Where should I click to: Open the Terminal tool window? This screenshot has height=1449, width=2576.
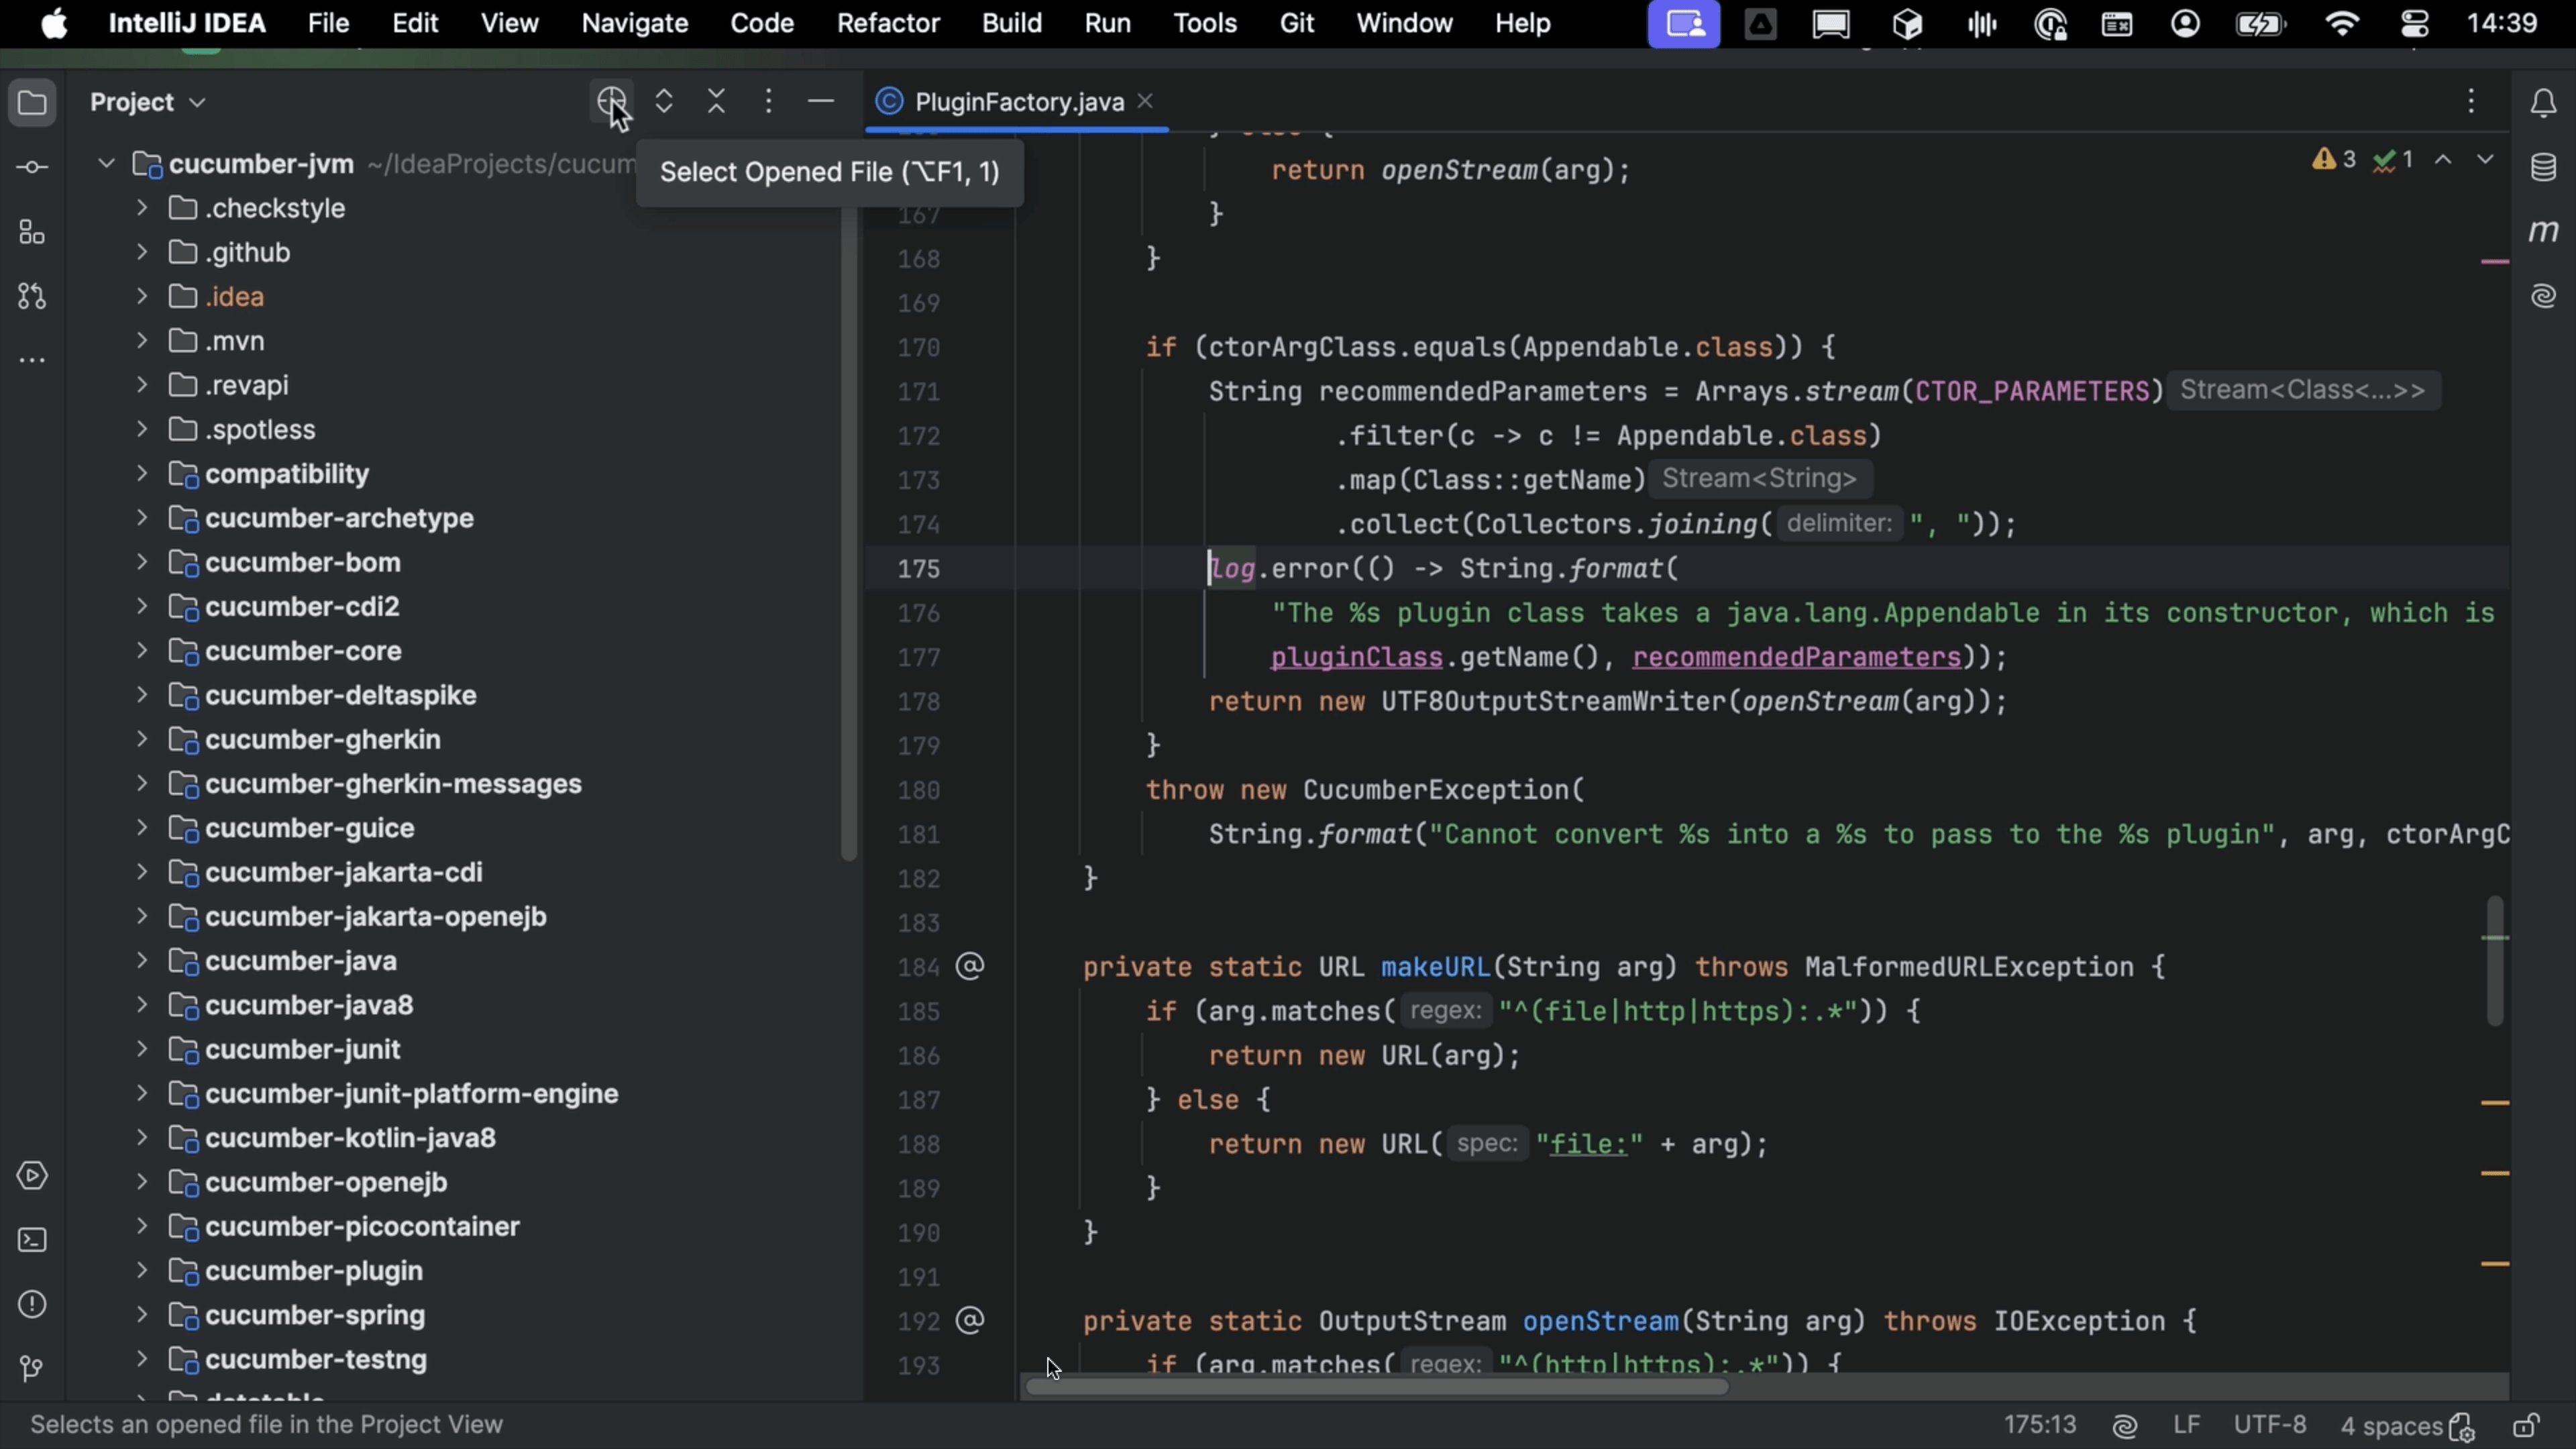(32, 1240)
